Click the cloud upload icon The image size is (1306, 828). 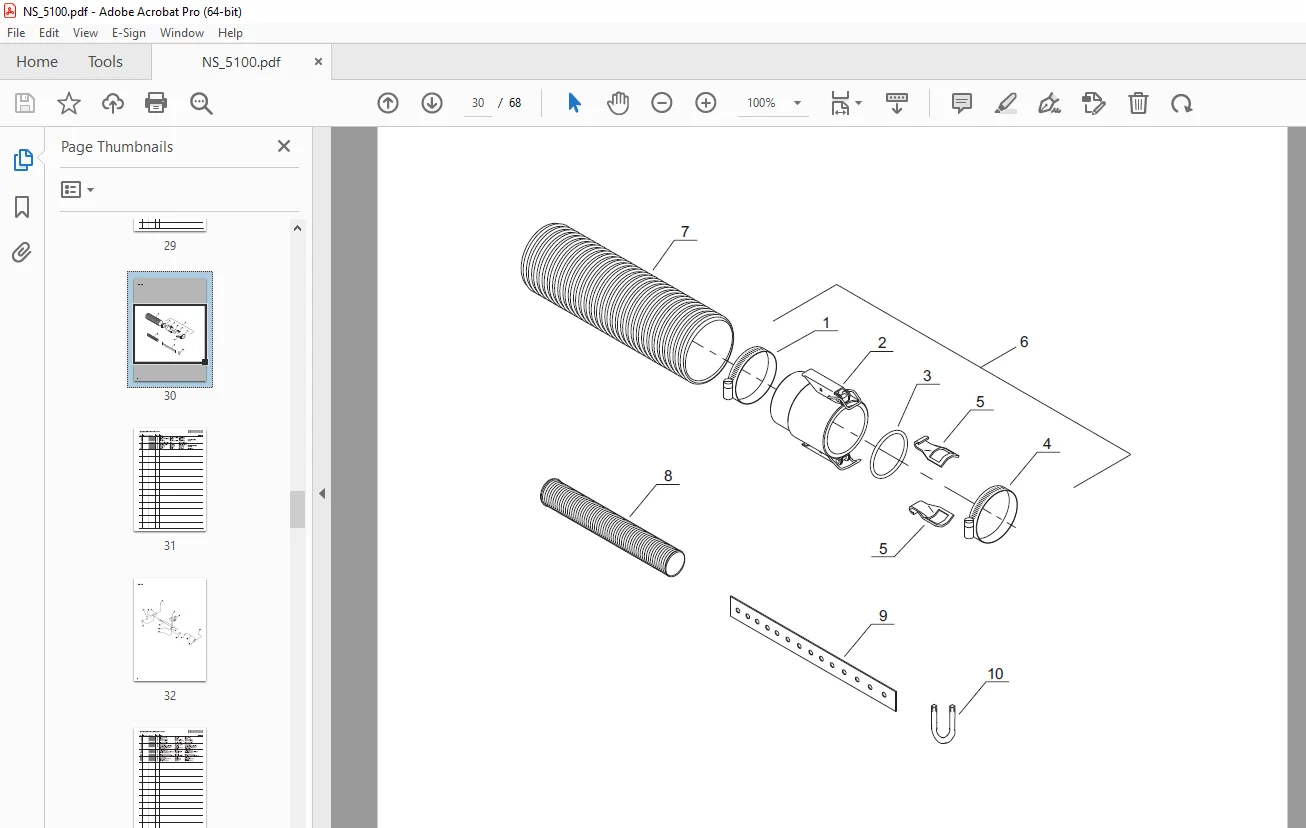113,103
